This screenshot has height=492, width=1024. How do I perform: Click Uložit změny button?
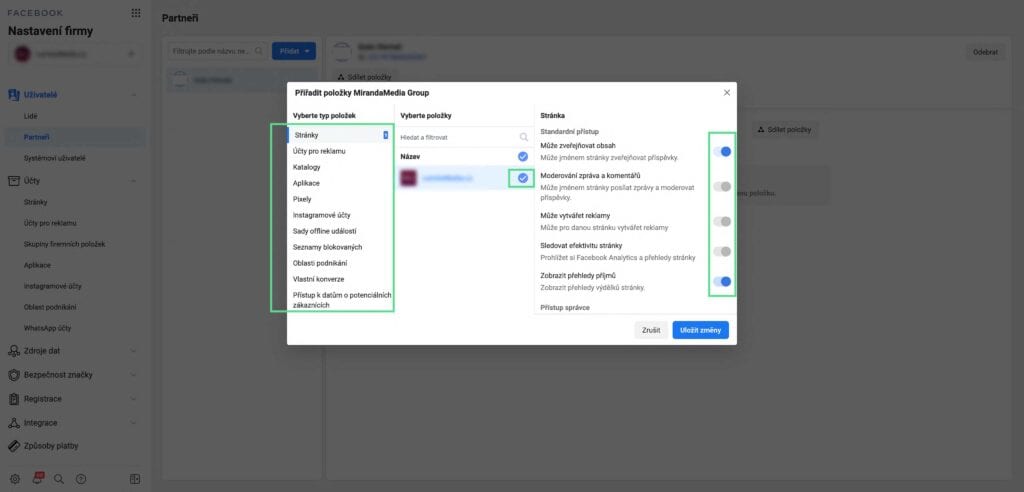[x=700, y=330]
